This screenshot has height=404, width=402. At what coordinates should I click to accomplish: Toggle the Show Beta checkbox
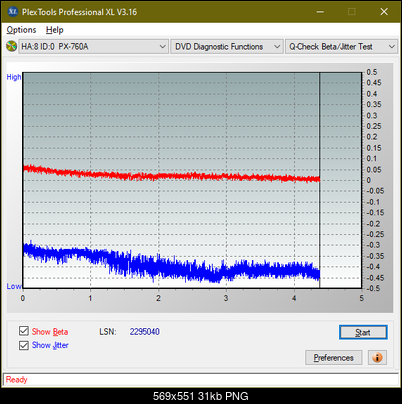pyautogui.click(x=24, y=331)
